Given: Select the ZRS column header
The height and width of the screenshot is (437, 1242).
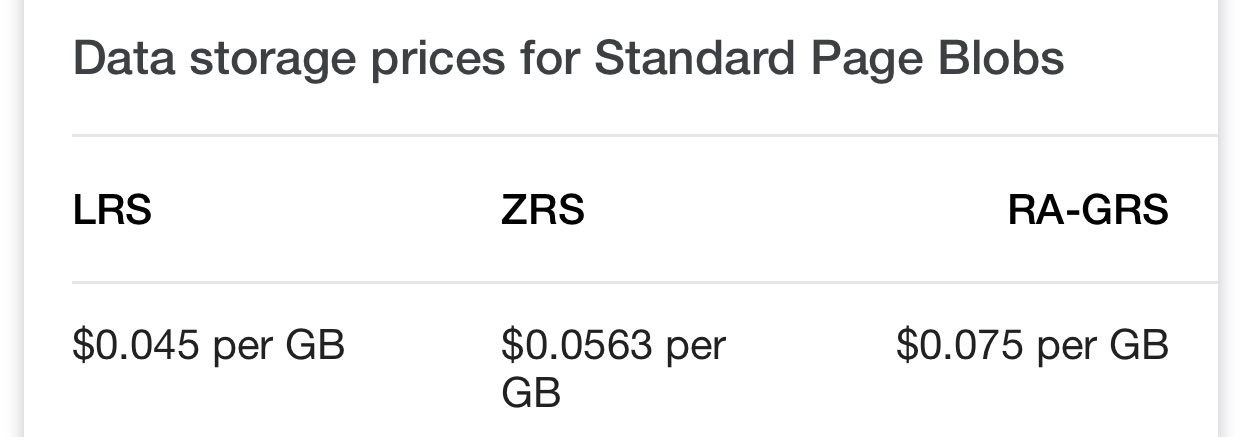Looking at the screenshot, I should [x=542, y=211].
